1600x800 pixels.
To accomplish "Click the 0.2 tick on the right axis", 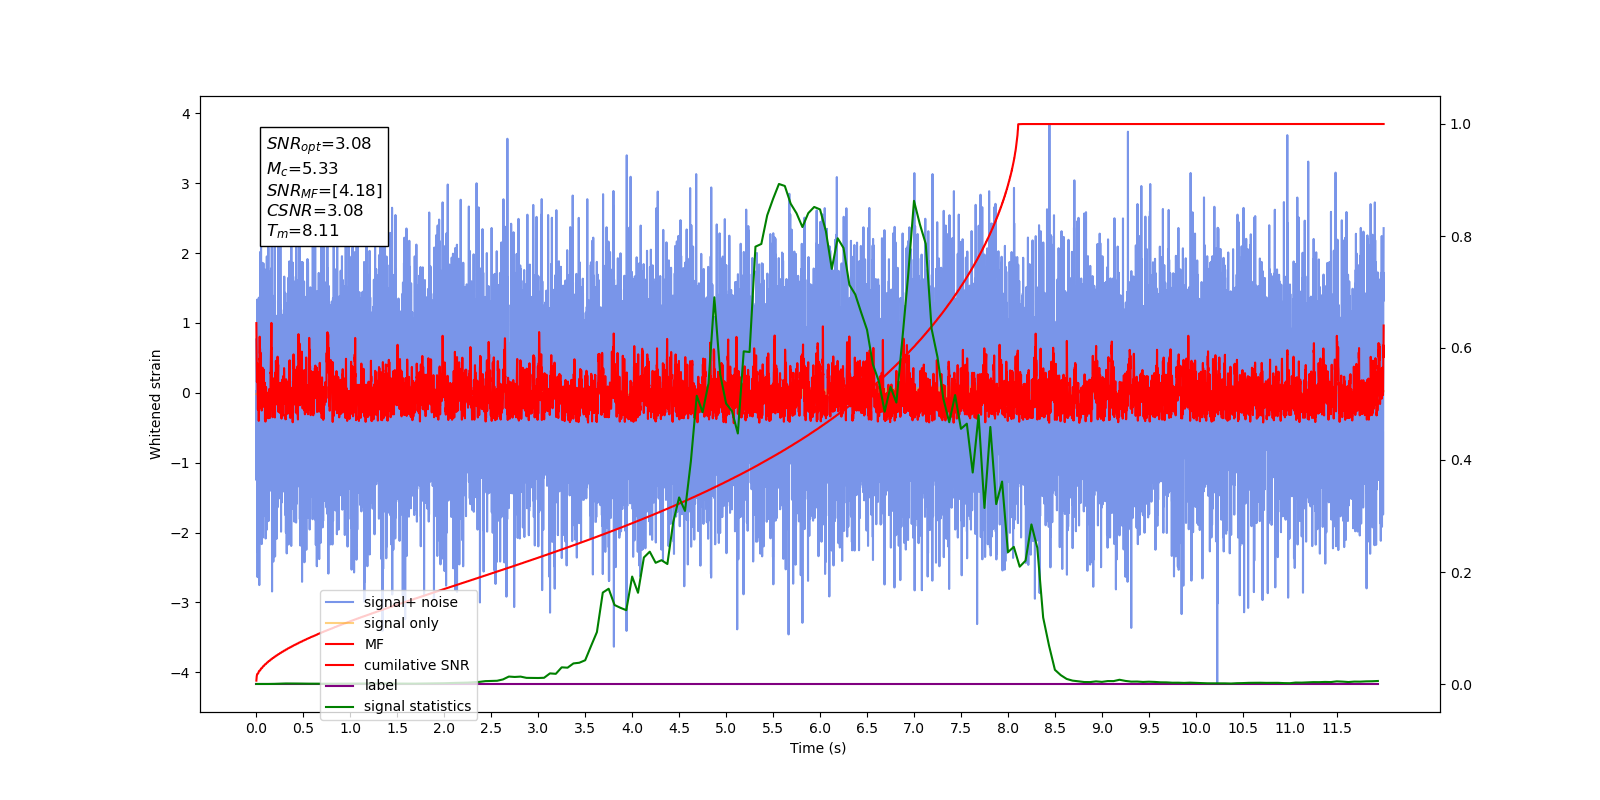I will (1461, 573).
